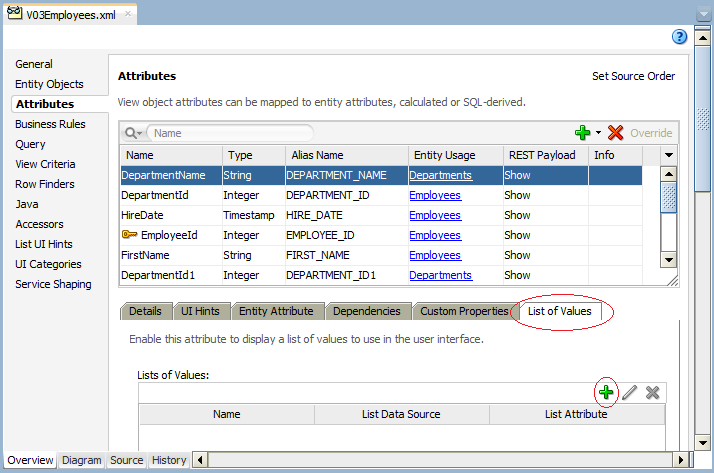Click the Override button

tap(651, 133)
